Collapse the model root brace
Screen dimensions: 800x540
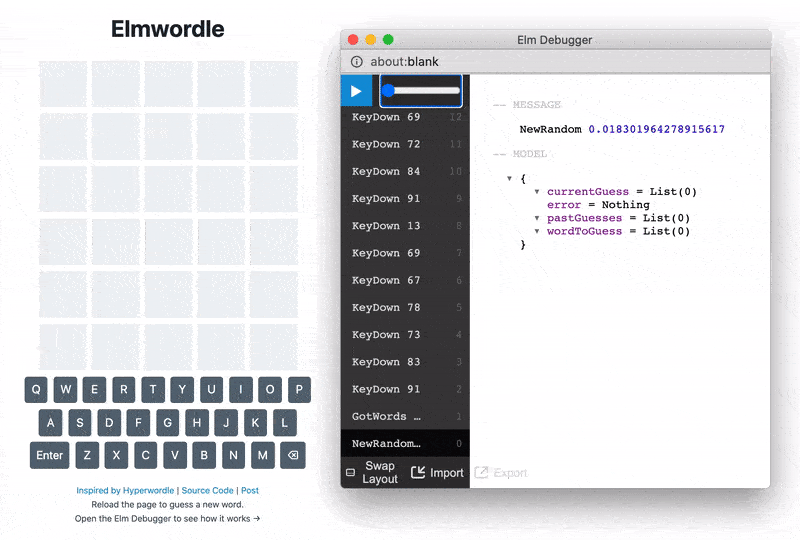pyautogui.click(x=509, y=179)
